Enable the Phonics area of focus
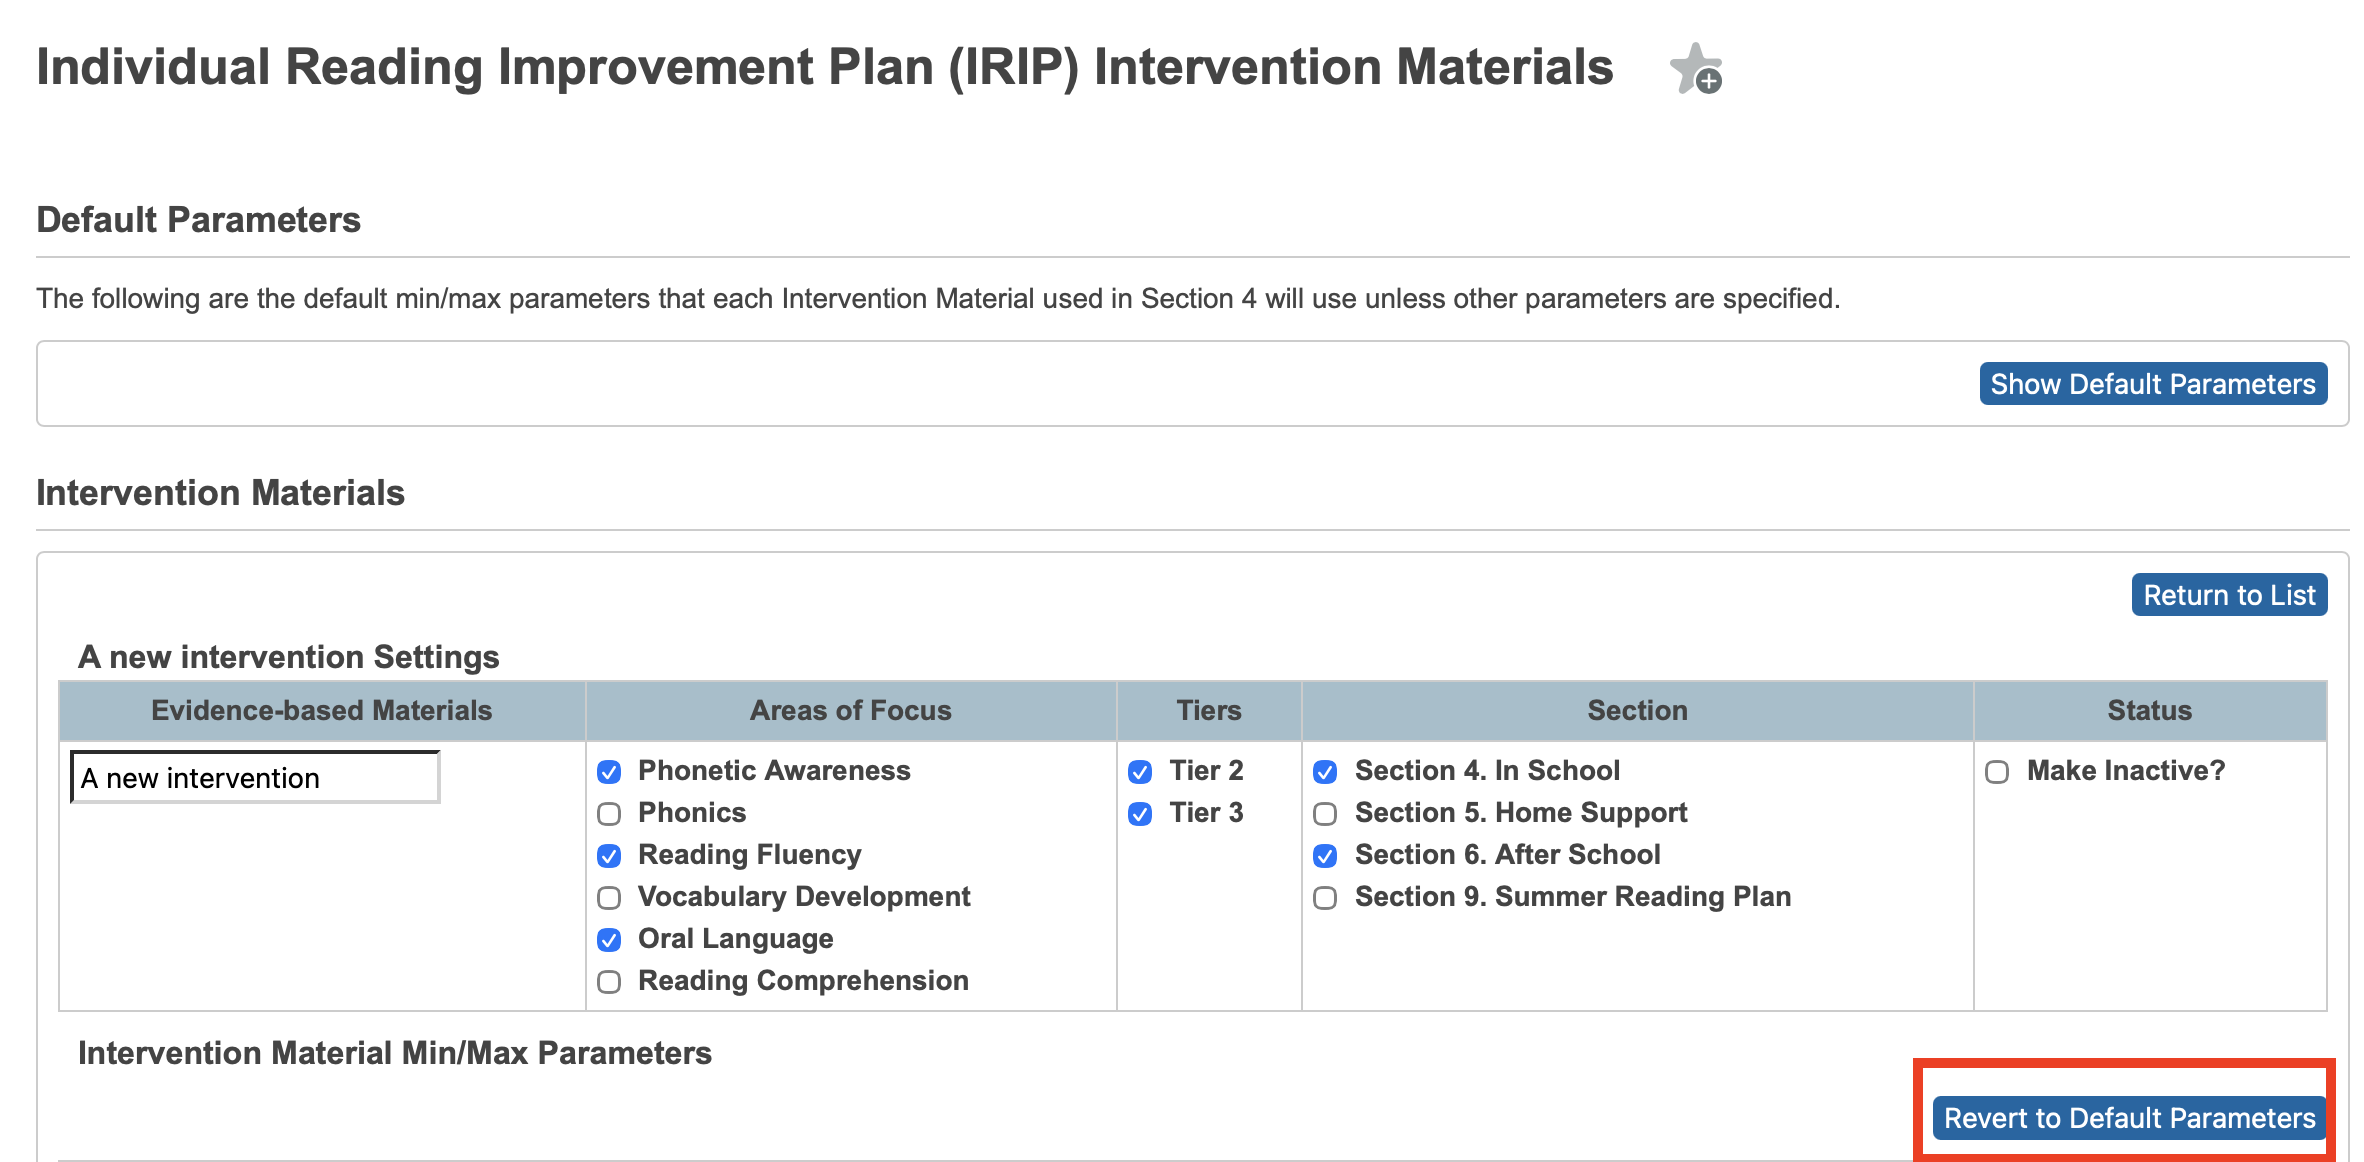The width and height of the screenshot is (2364, 1162). coord(611,813)
